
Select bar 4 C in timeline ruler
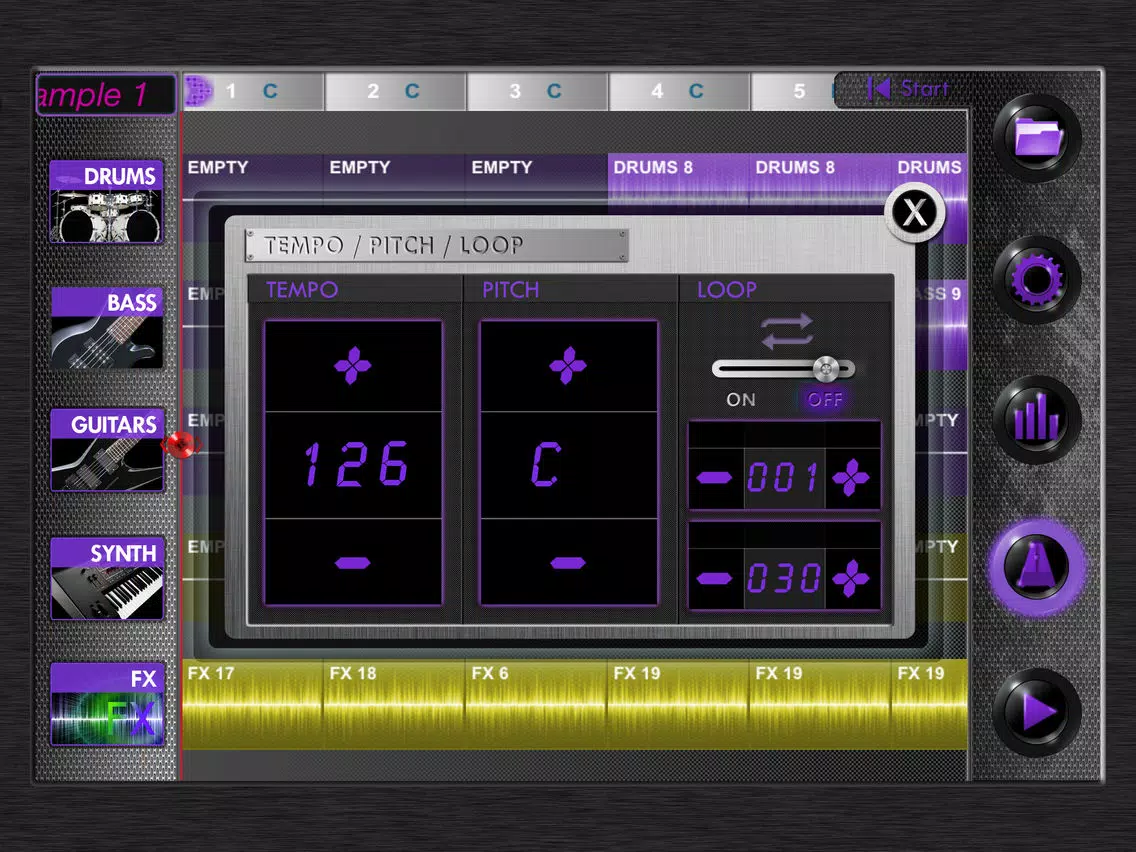[x=679, y=91]
